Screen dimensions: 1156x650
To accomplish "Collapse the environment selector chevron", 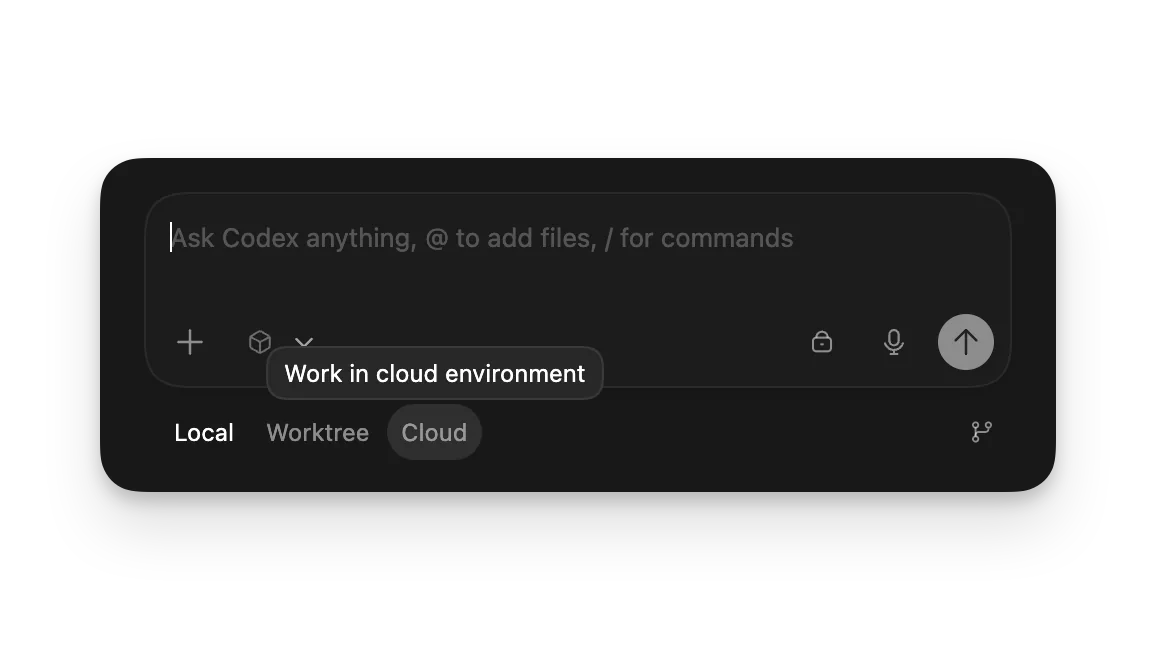I will point(303,342).
